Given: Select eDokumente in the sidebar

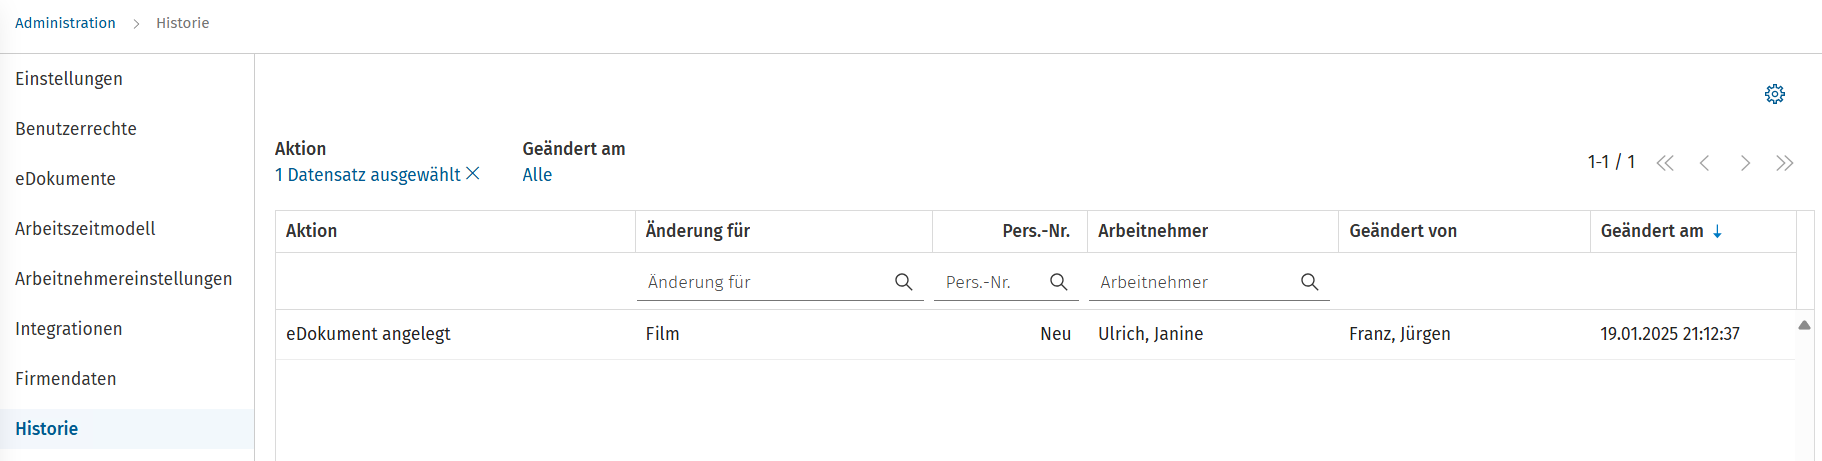Looking at the screenshot, I should click(x=65, y=179).
